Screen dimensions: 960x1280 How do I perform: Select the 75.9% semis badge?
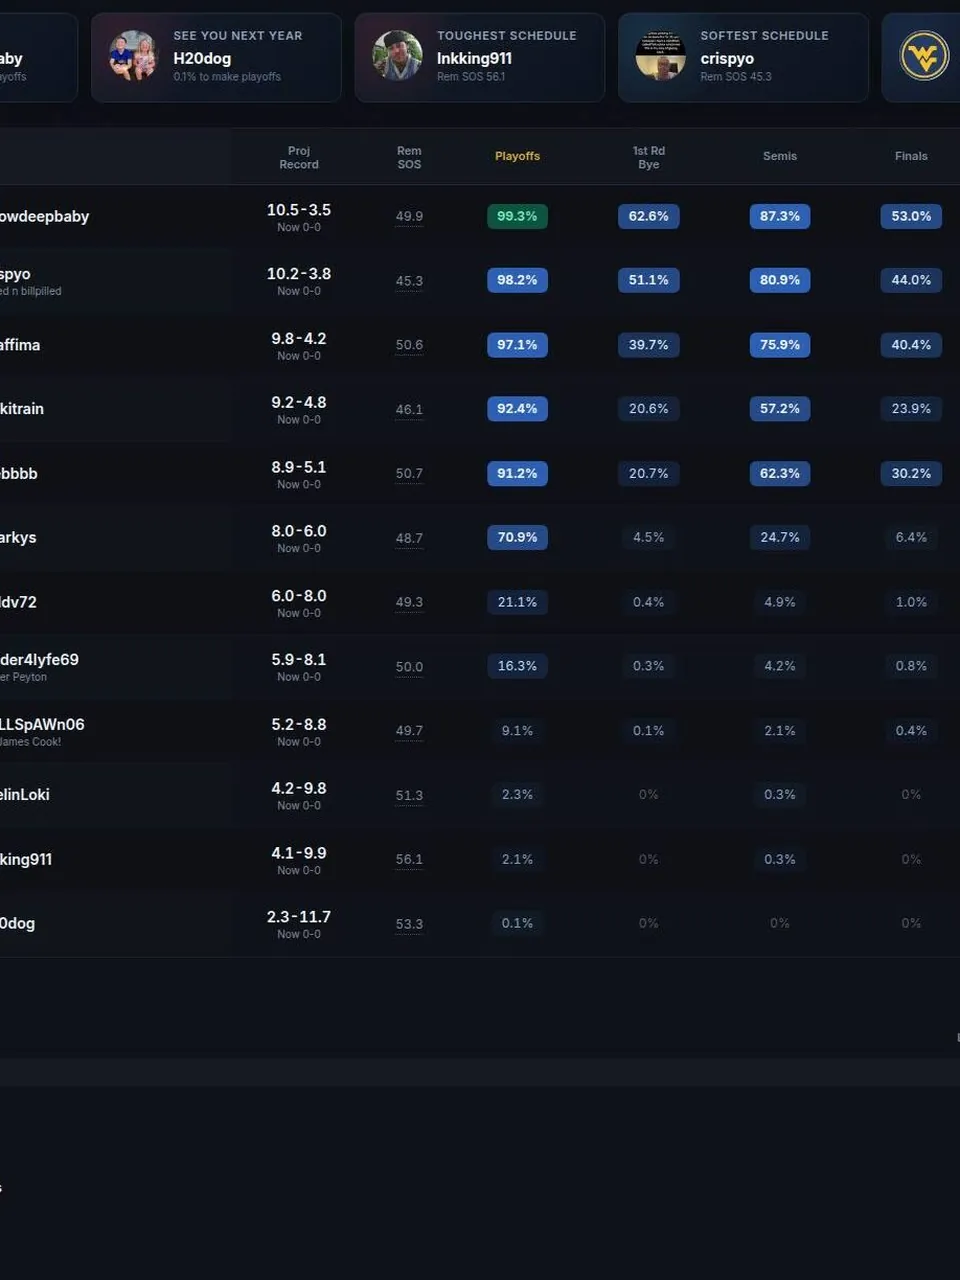780,345
